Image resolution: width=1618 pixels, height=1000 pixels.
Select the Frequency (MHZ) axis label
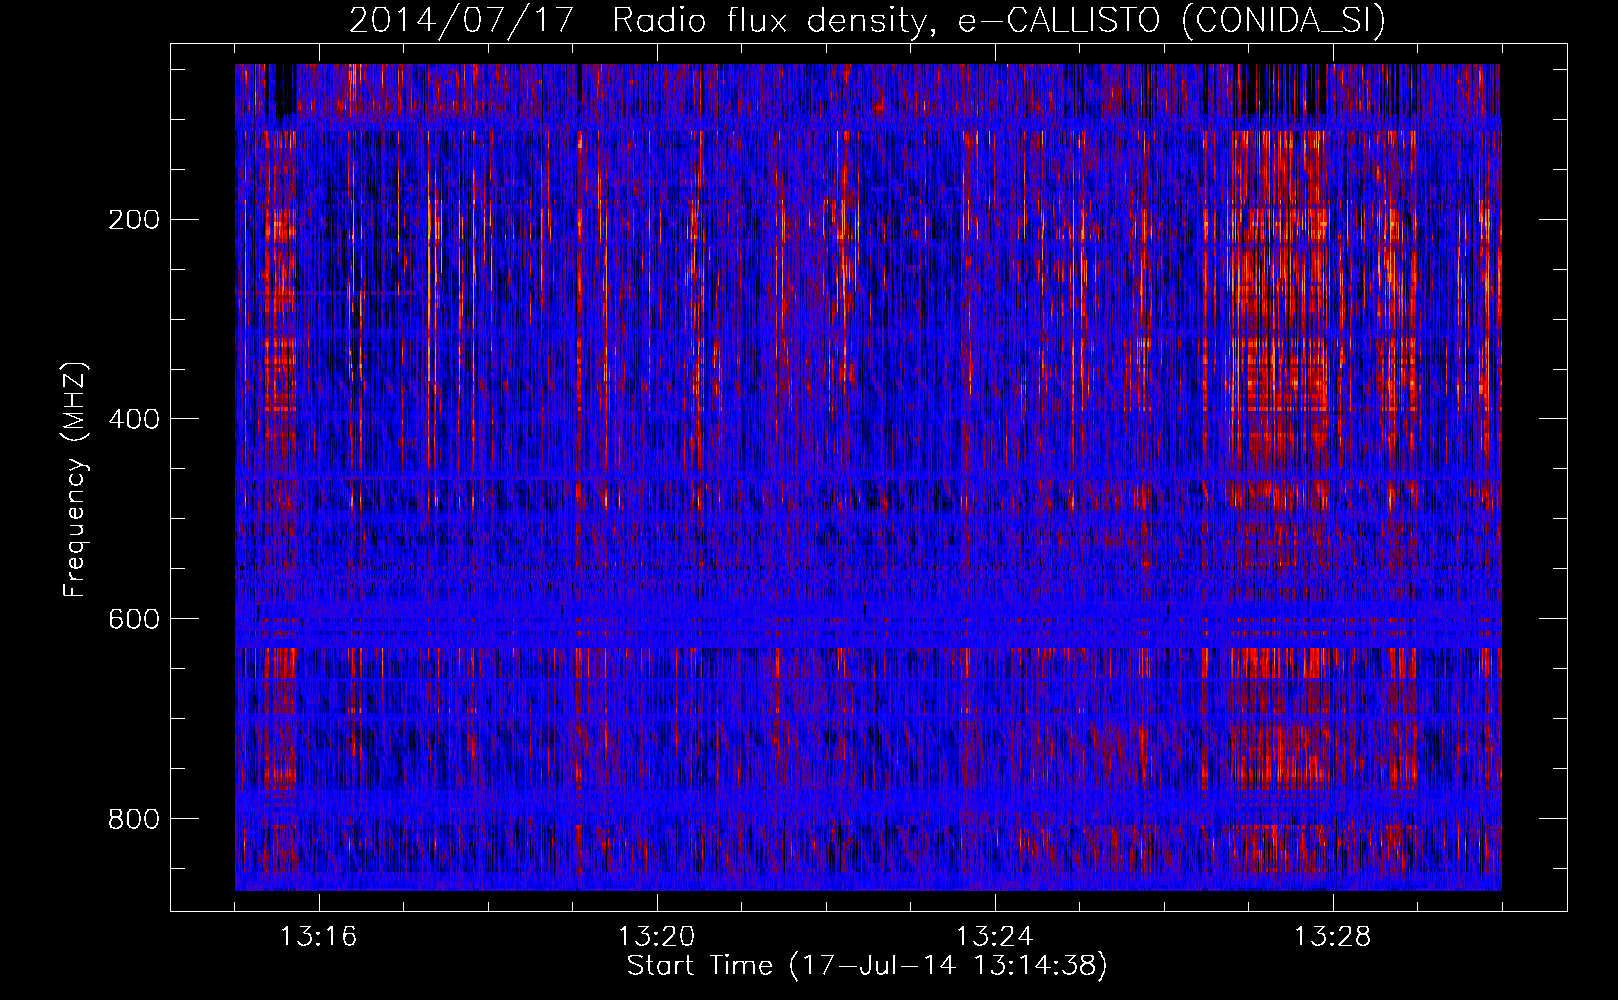pyautogui.click(x=75, y=479)
